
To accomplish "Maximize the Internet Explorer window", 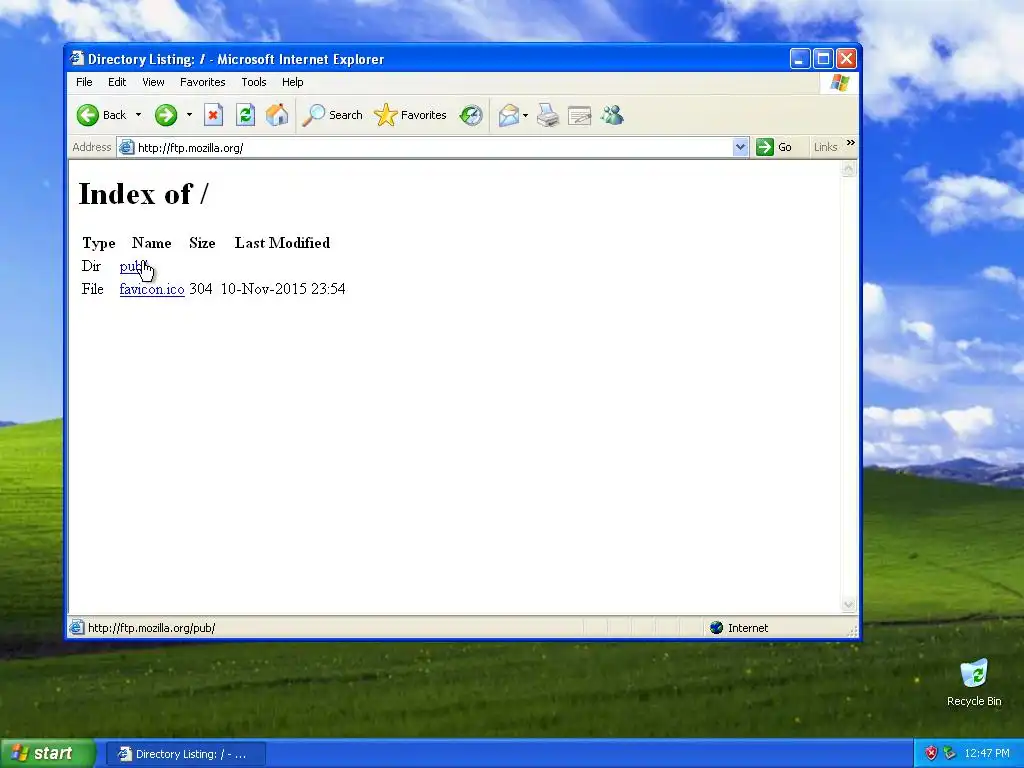I will click(x=824, y=59).
